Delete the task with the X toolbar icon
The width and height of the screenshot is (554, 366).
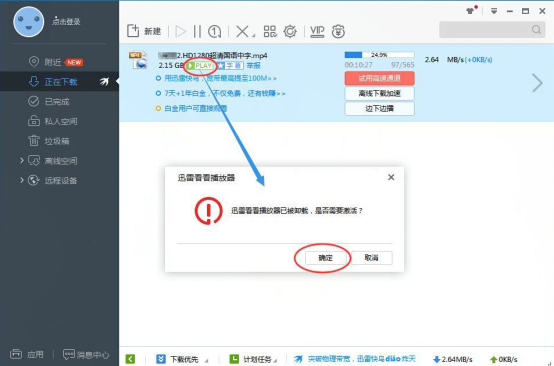tap(242, 31)
